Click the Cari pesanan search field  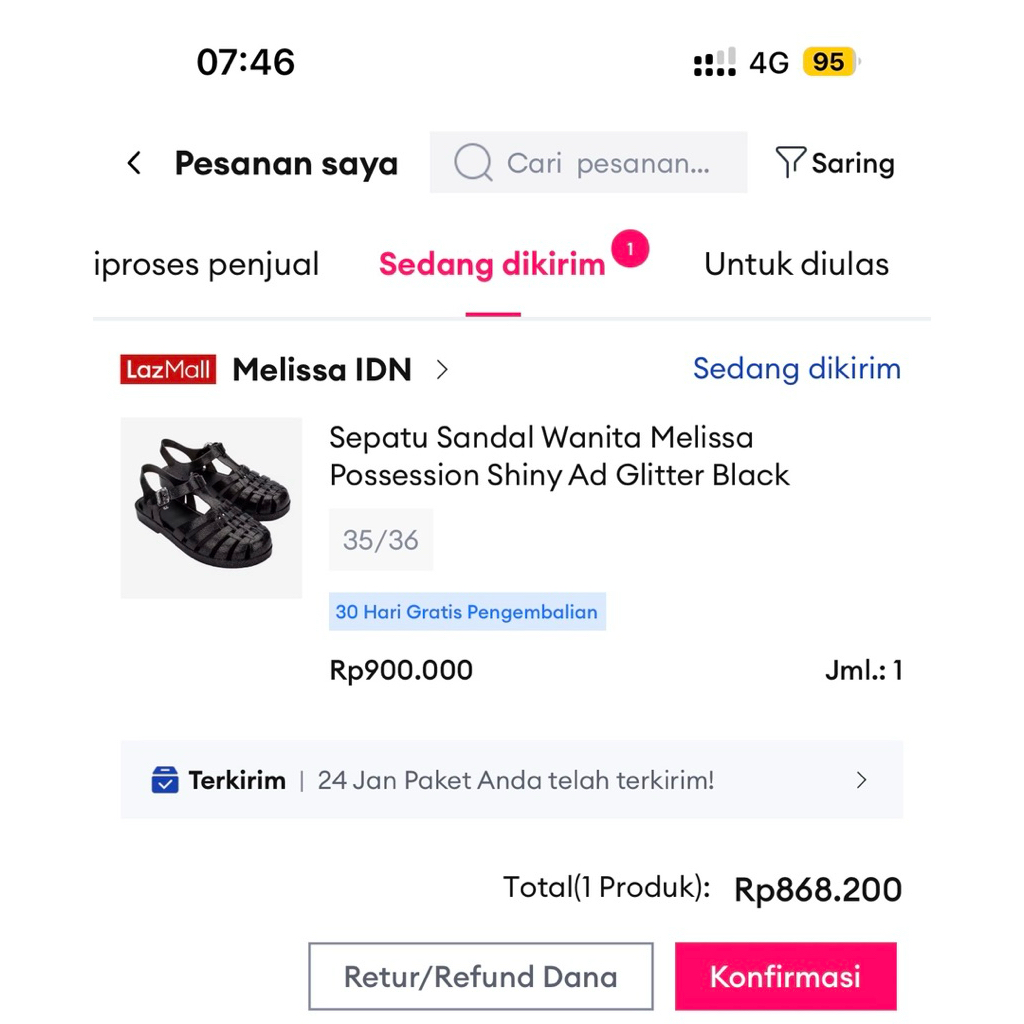pos(588,163)
